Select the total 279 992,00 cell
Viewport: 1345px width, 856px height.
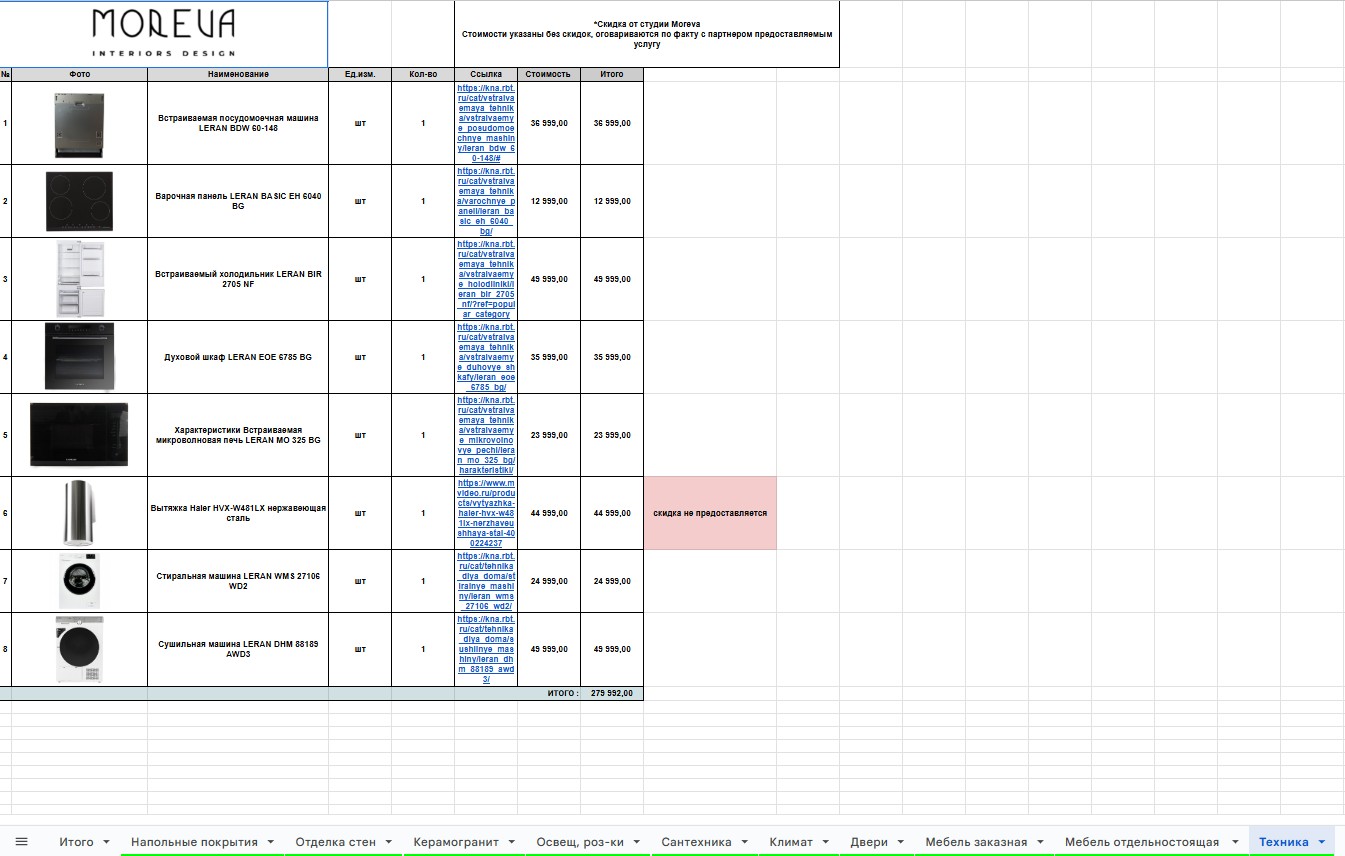[x=612, y=693]
